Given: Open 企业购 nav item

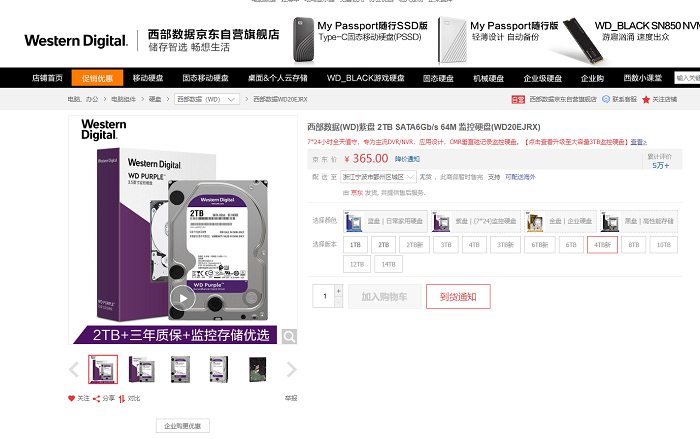Looking at the screenshot, I should pos(592,78).
